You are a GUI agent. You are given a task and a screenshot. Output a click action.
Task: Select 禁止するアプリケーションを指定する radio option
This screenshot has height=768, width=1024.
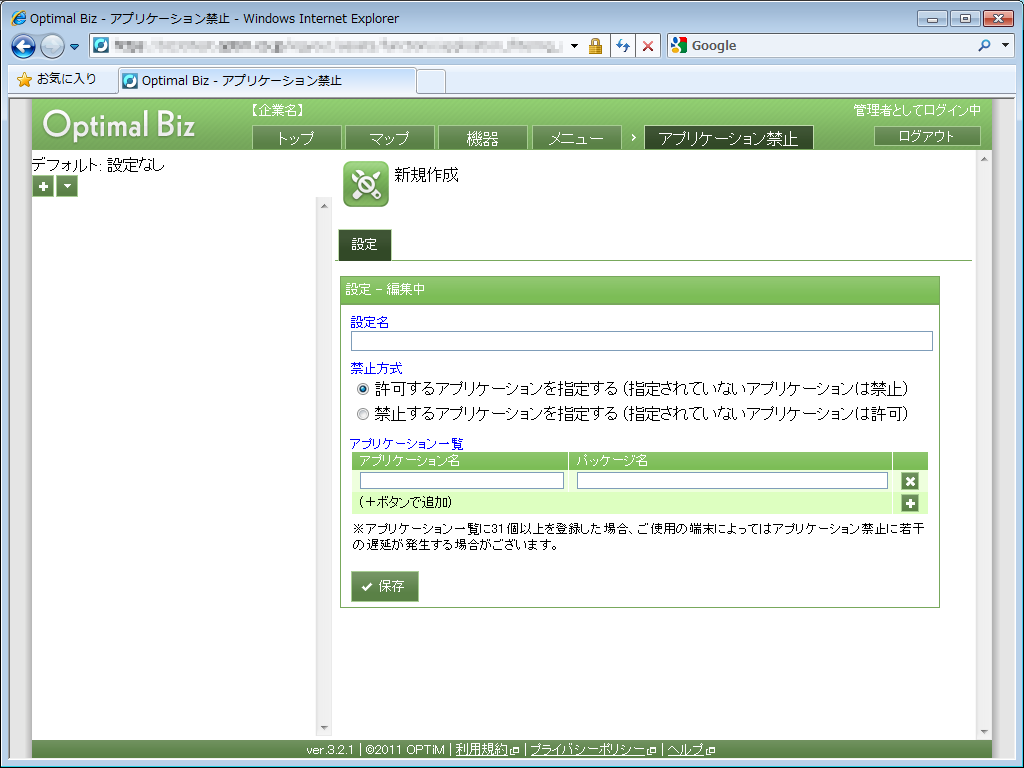[362, 414]
